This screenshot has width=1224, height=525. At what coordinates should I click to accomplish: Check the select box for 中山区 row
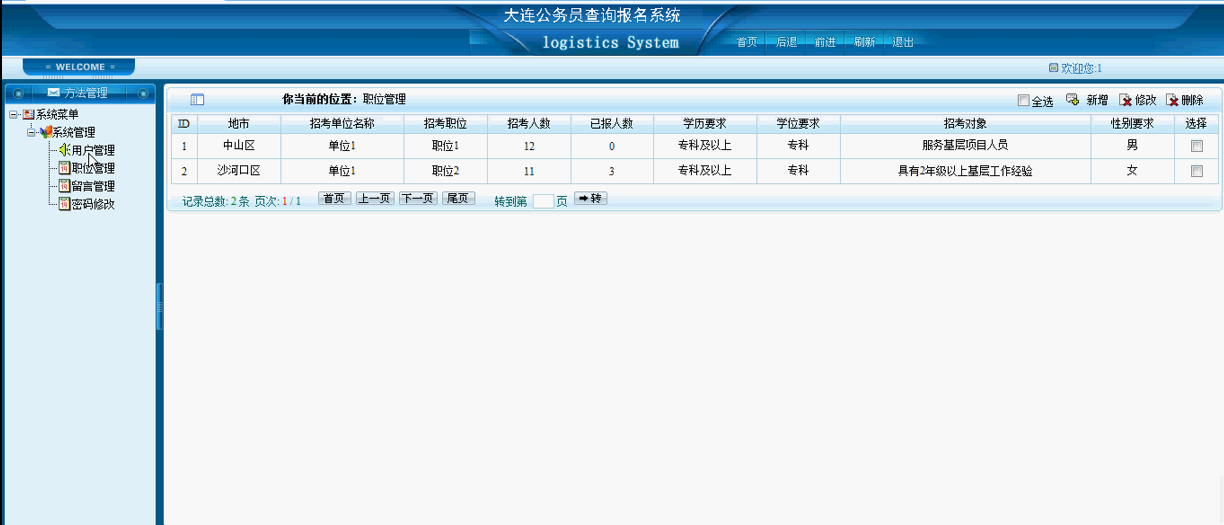click(1196, 146)
